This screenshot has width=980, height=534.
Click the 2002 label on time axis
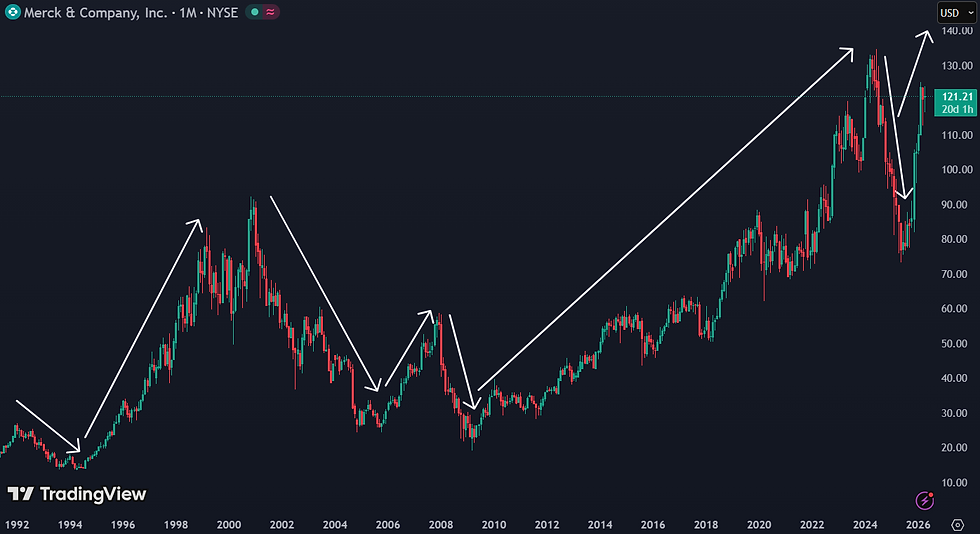coord(282,525)
